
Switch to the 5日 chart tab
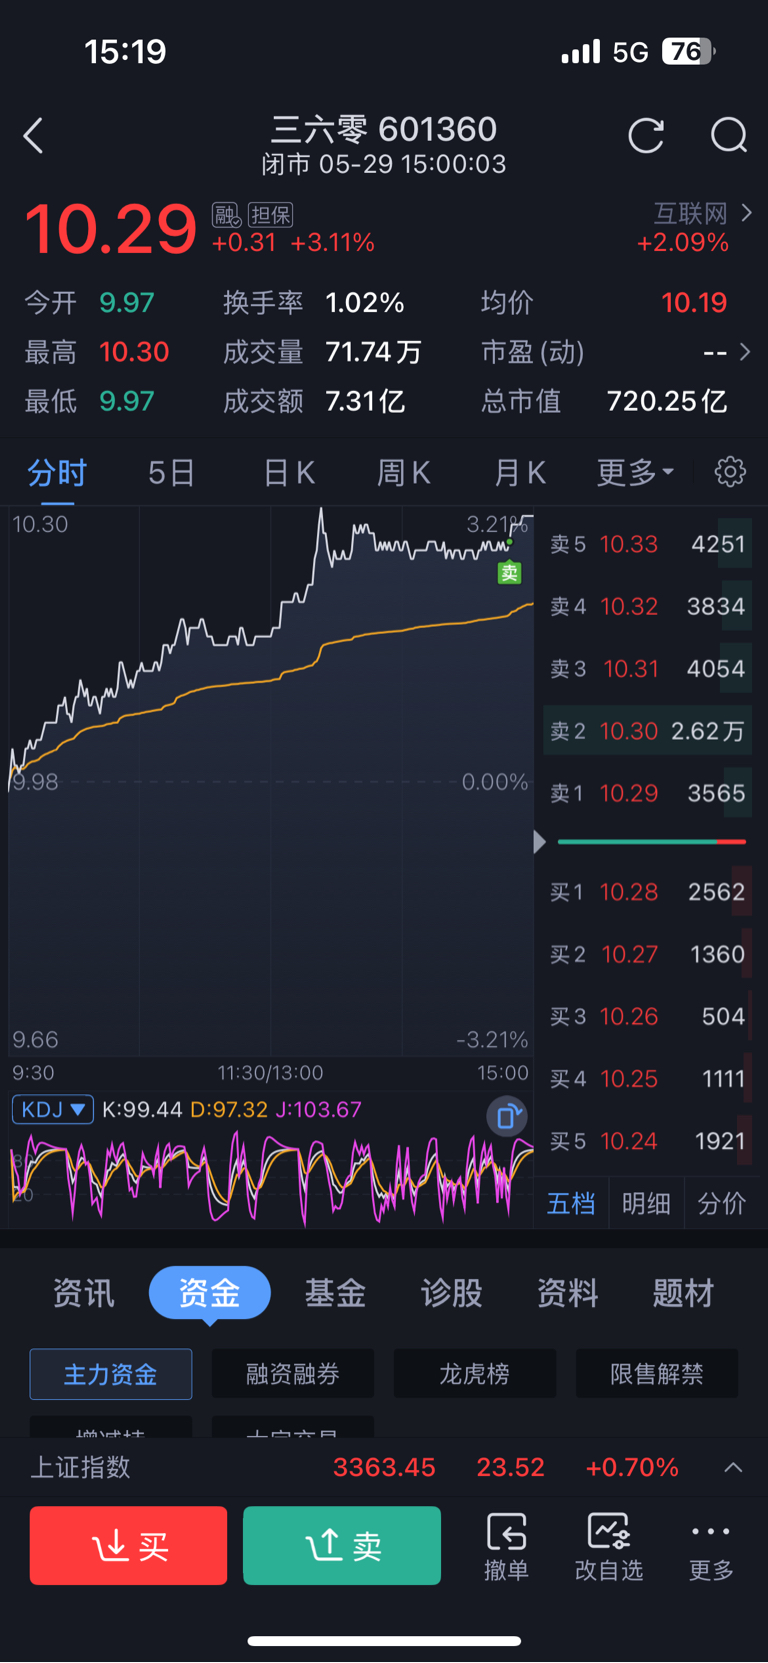click(171, 472)
